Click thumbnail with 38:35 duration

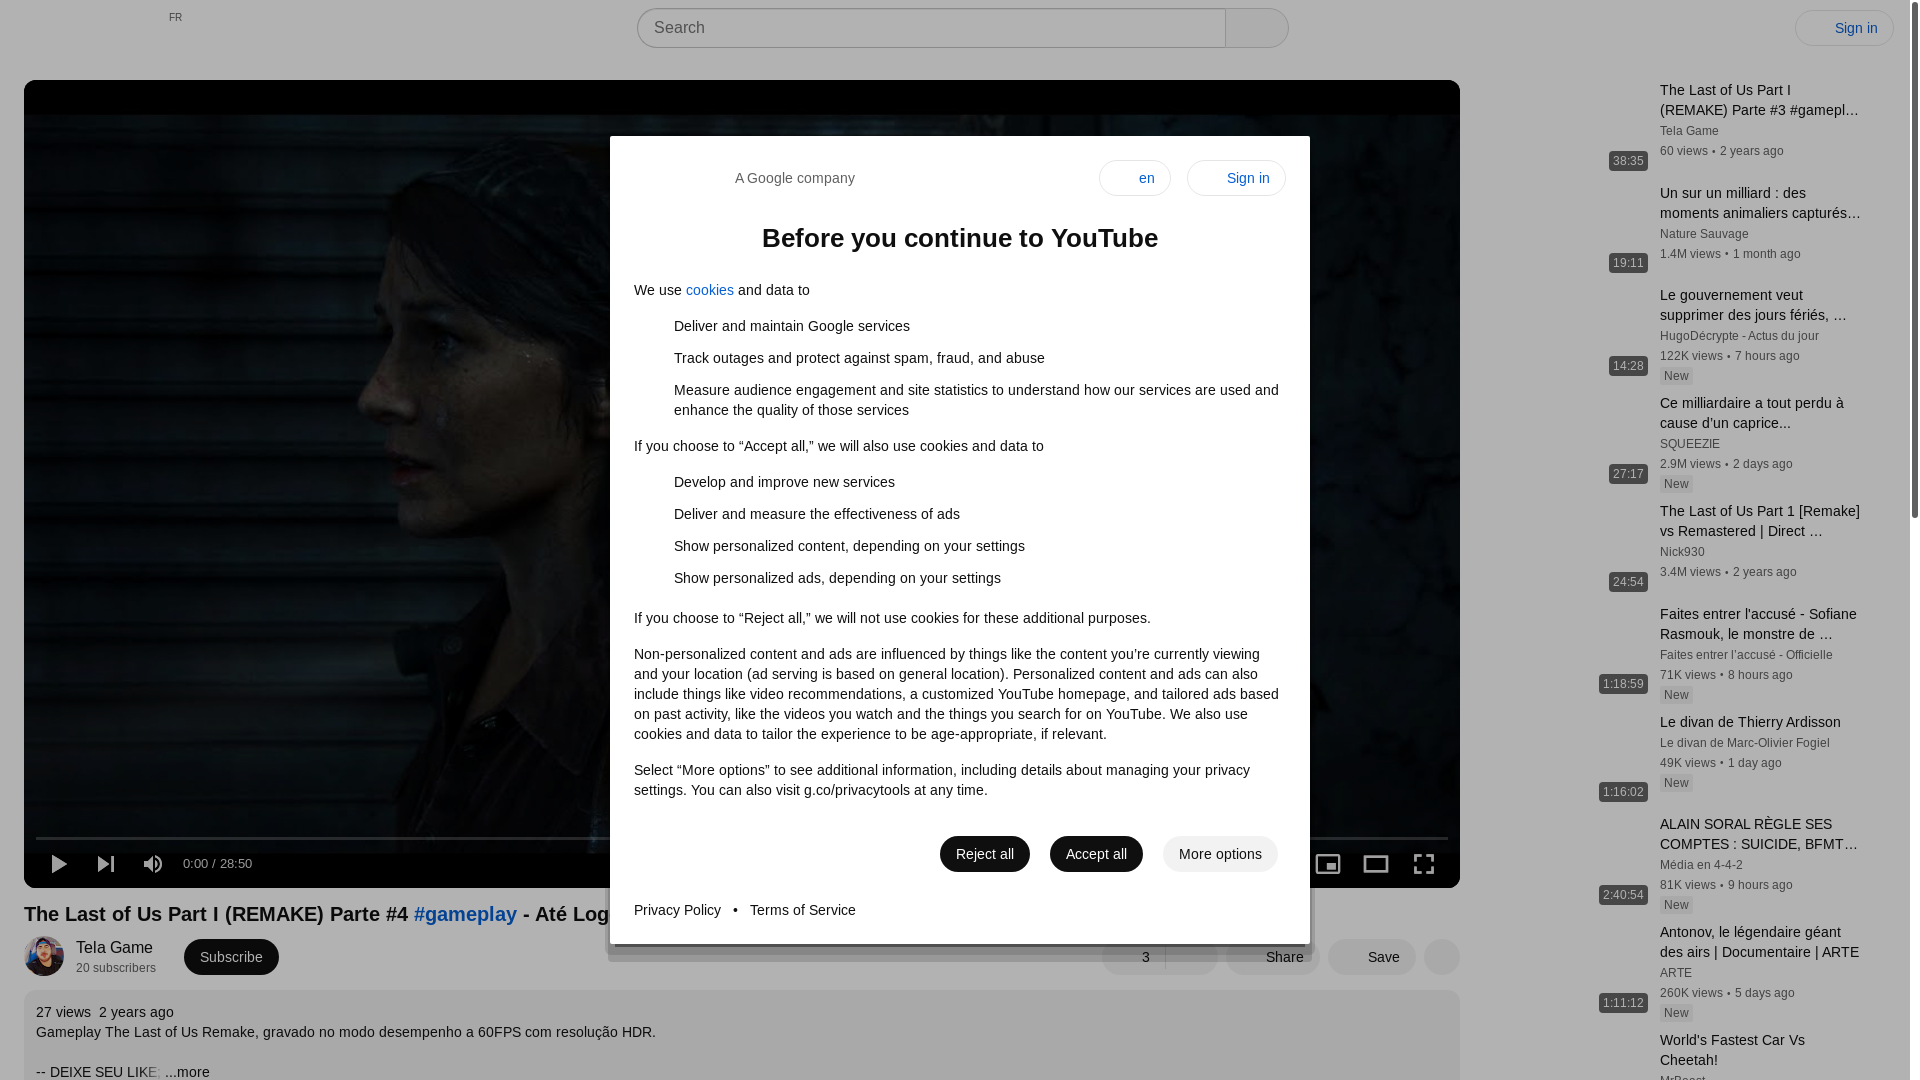coord(1566,127)
